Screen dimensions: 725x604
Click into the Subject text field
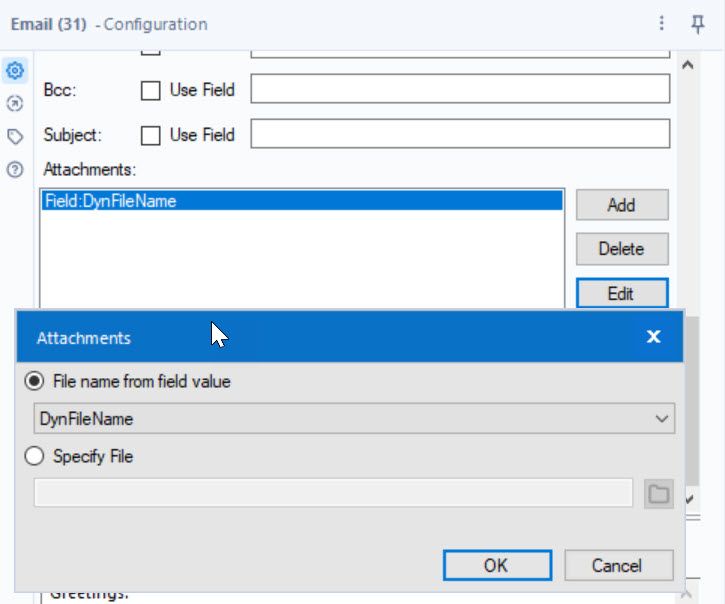460,134
